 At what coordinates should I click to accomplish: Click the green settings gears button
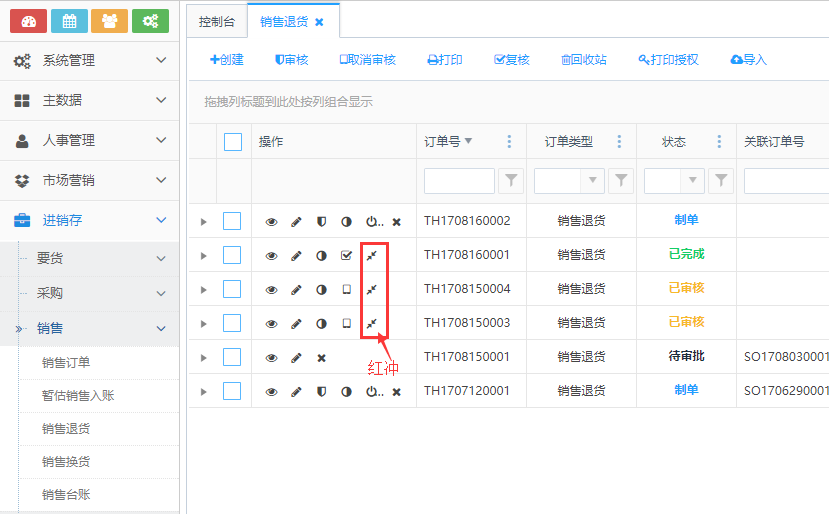(x=150, y=21)
